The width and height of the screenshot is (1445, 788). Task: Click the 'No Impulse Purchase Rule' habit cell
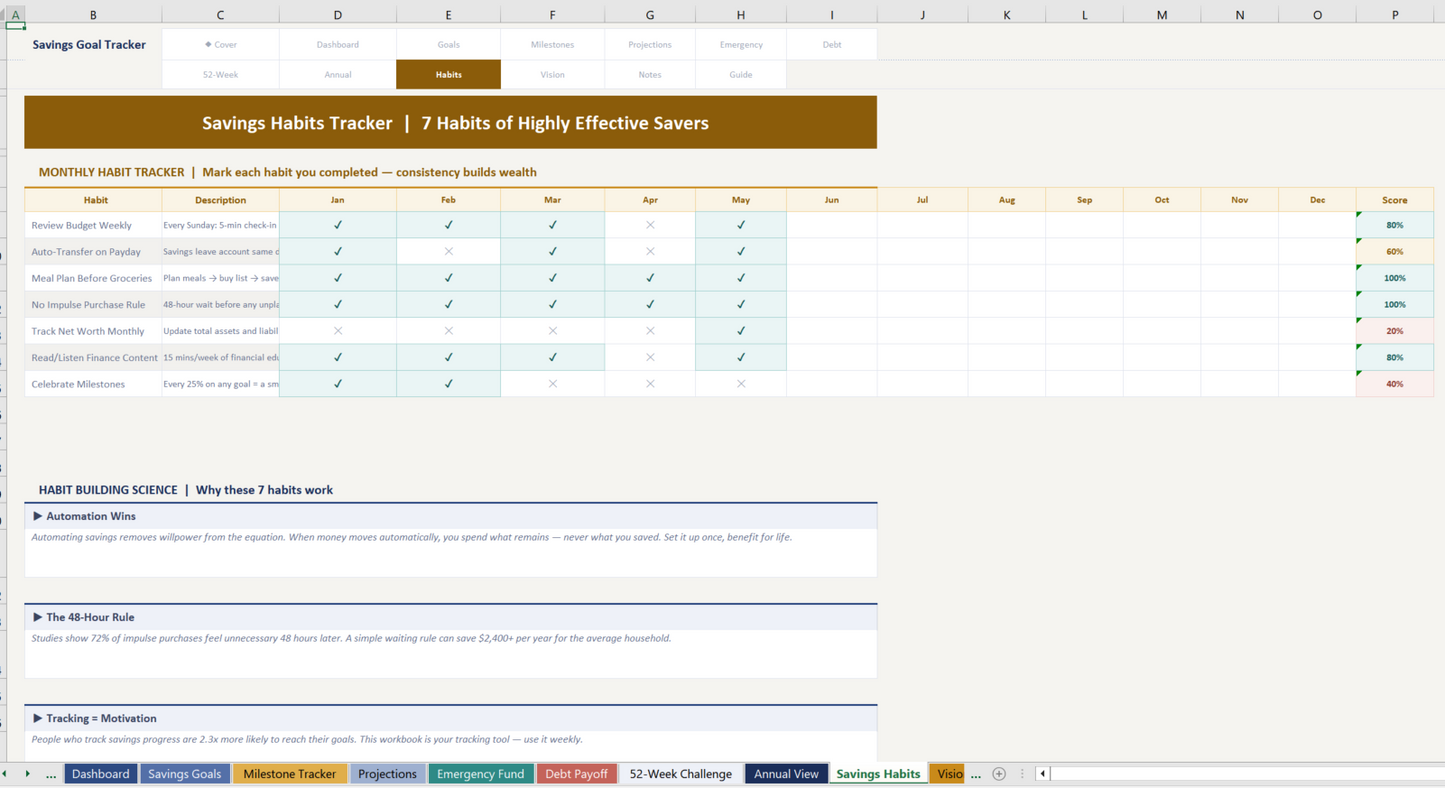[93, 305]
